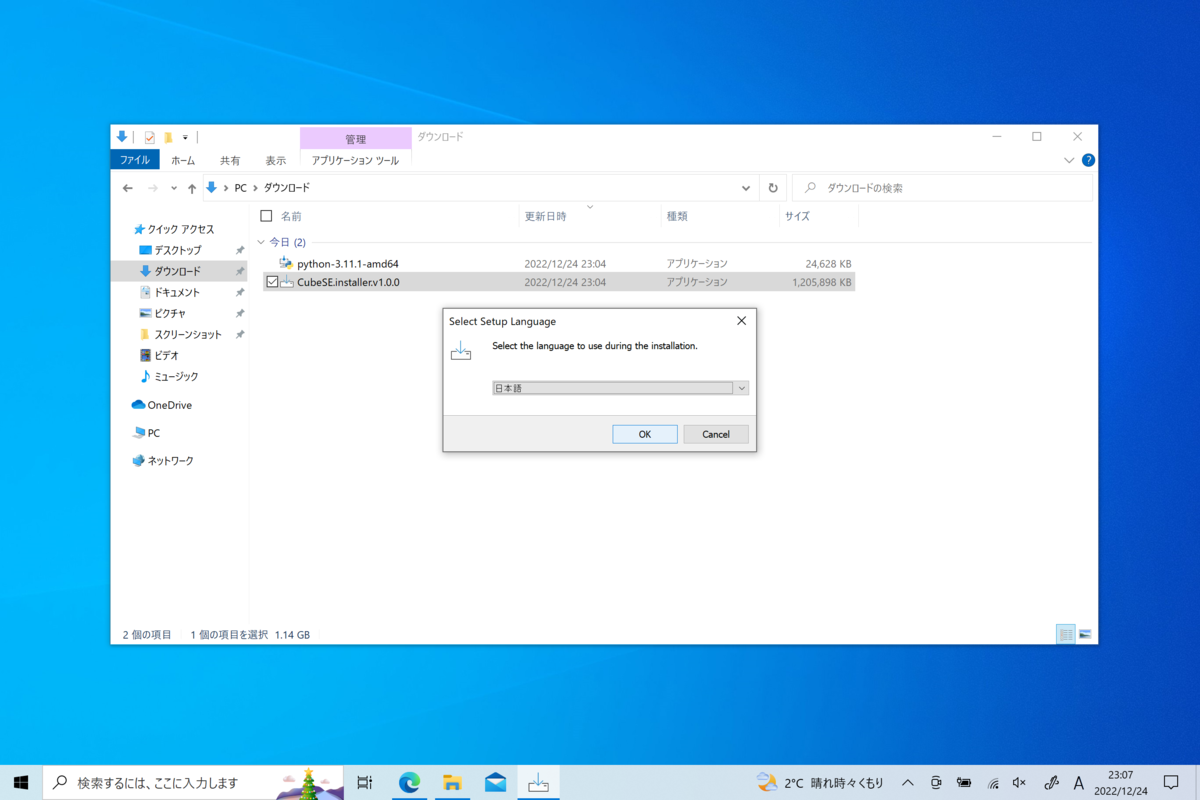Switch to details view icon in status bar
This screenshot has height=800, width=1200.
[1066, 634]
